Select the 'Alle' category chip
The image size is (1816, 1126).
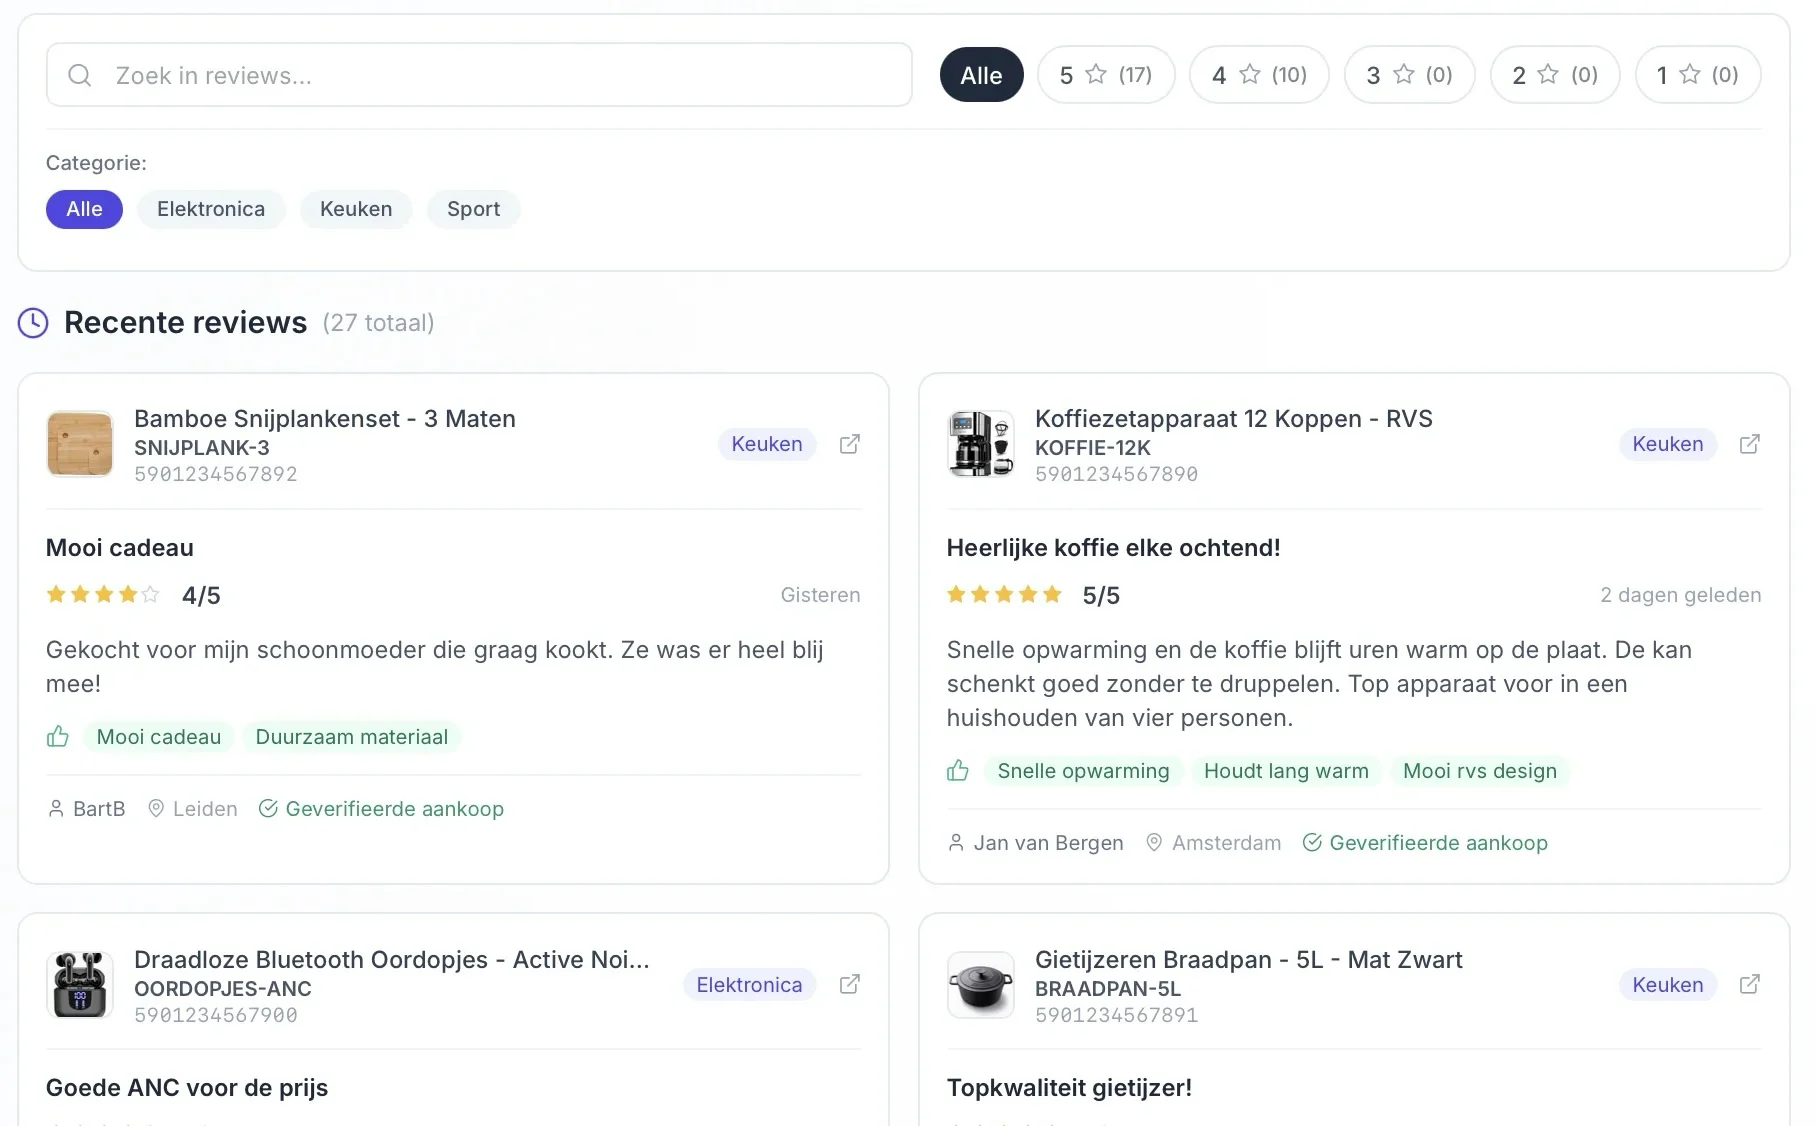(84, 209)
